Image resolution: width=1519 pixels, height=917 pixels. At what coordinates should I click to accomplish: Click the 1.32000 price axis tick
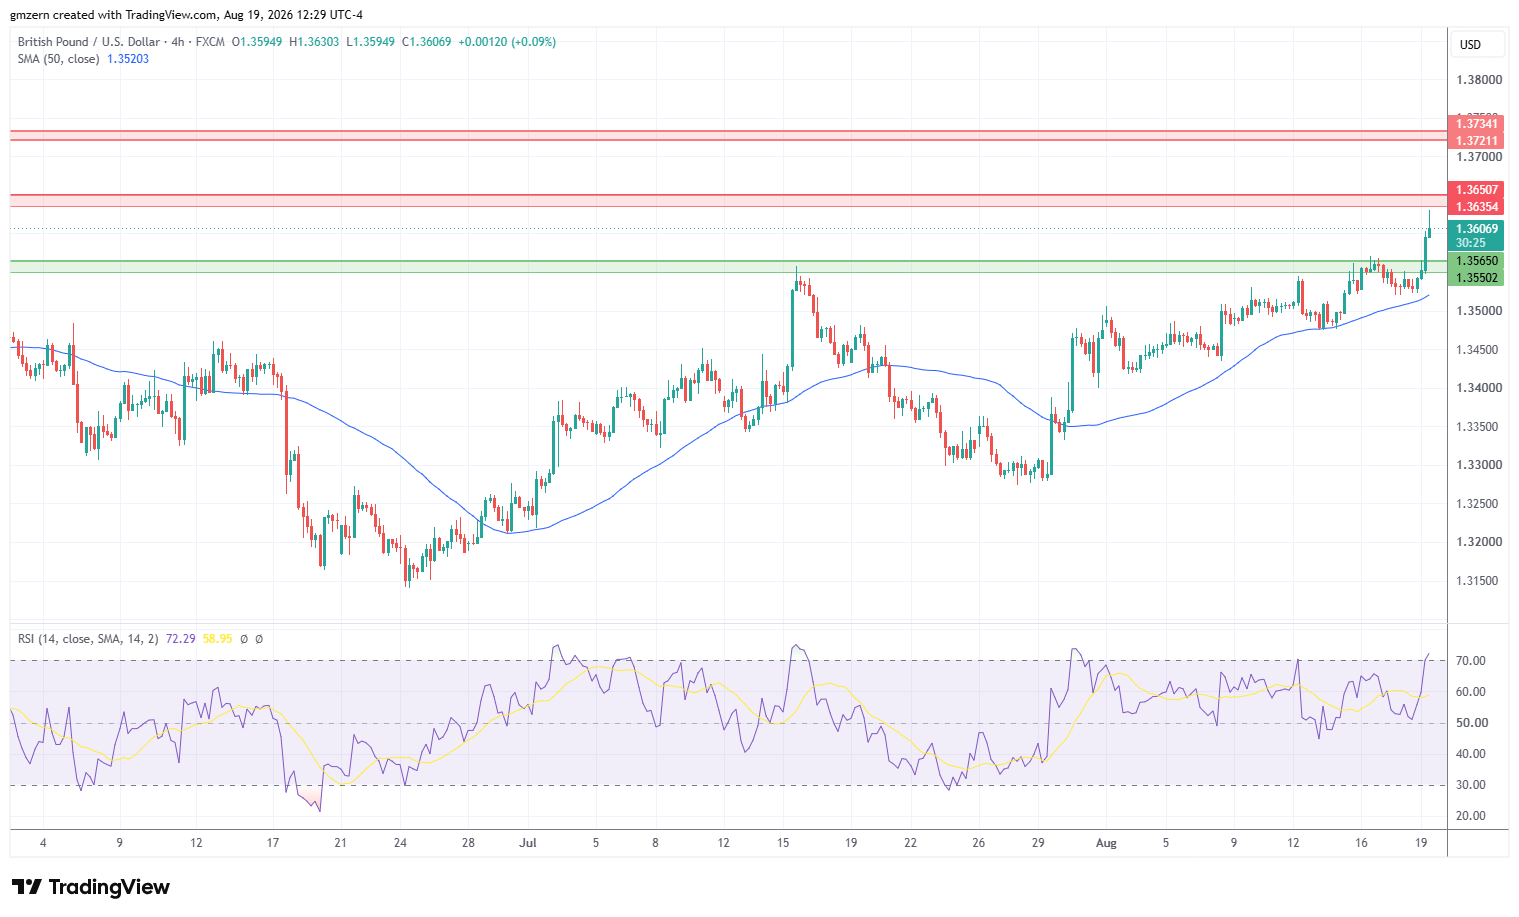tap(1478, 542)
